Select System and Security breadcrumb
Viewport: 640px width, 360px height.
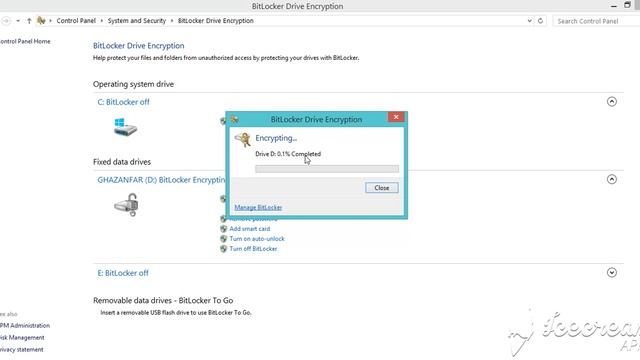point(137,20)
